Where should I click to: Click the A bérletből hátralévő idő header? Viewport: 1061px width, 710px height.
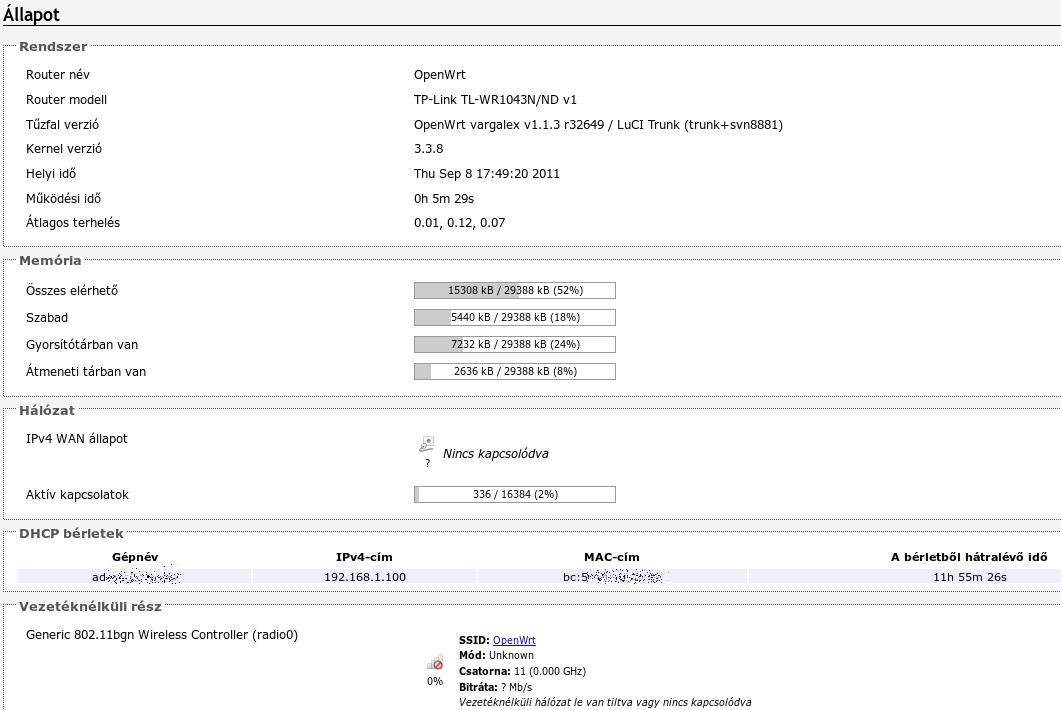(x=969, y=557)
